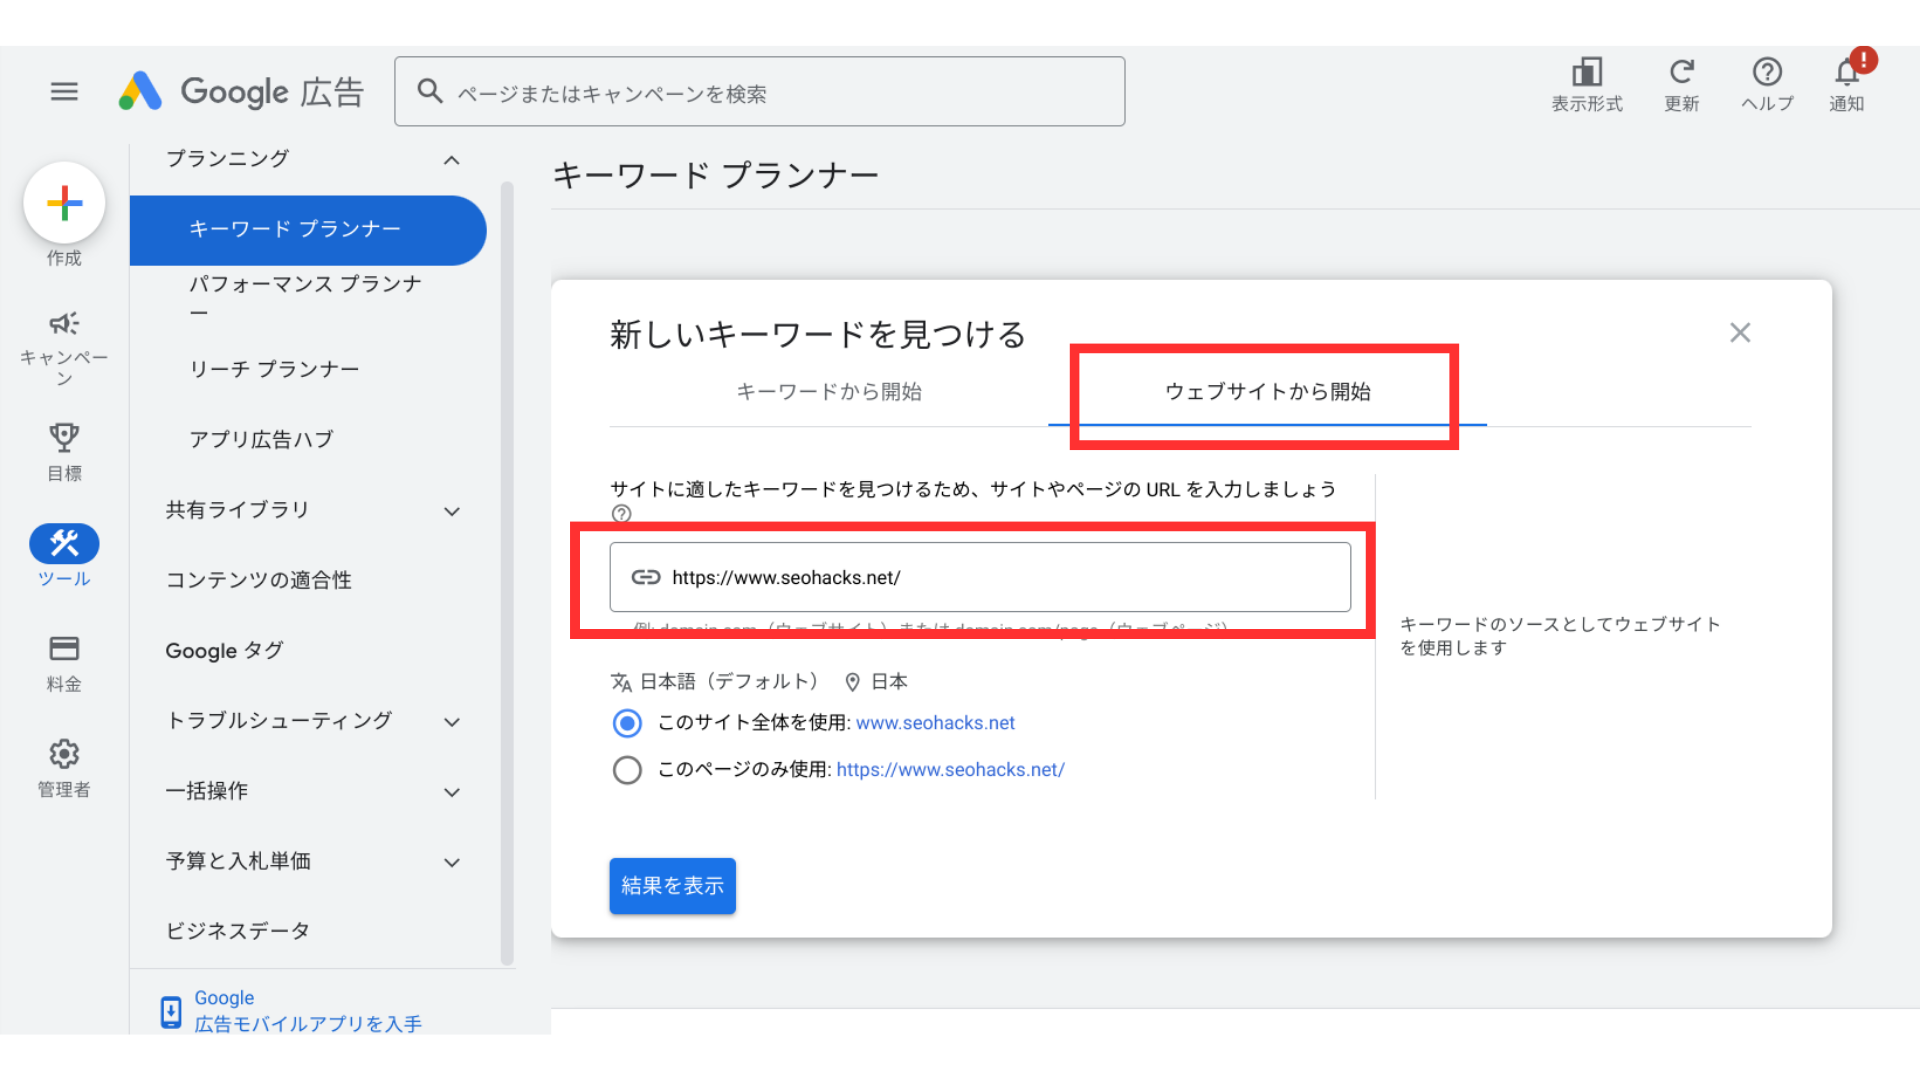This screenshot has height=1080, width=1920.
Task: Collapse the プランニング section
Action: 452,160
